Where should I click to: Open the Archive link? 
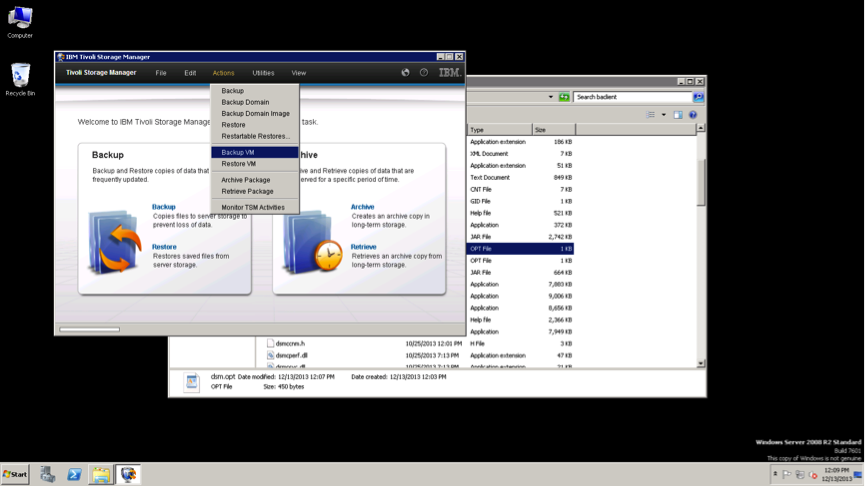click(x=362, y=207)
